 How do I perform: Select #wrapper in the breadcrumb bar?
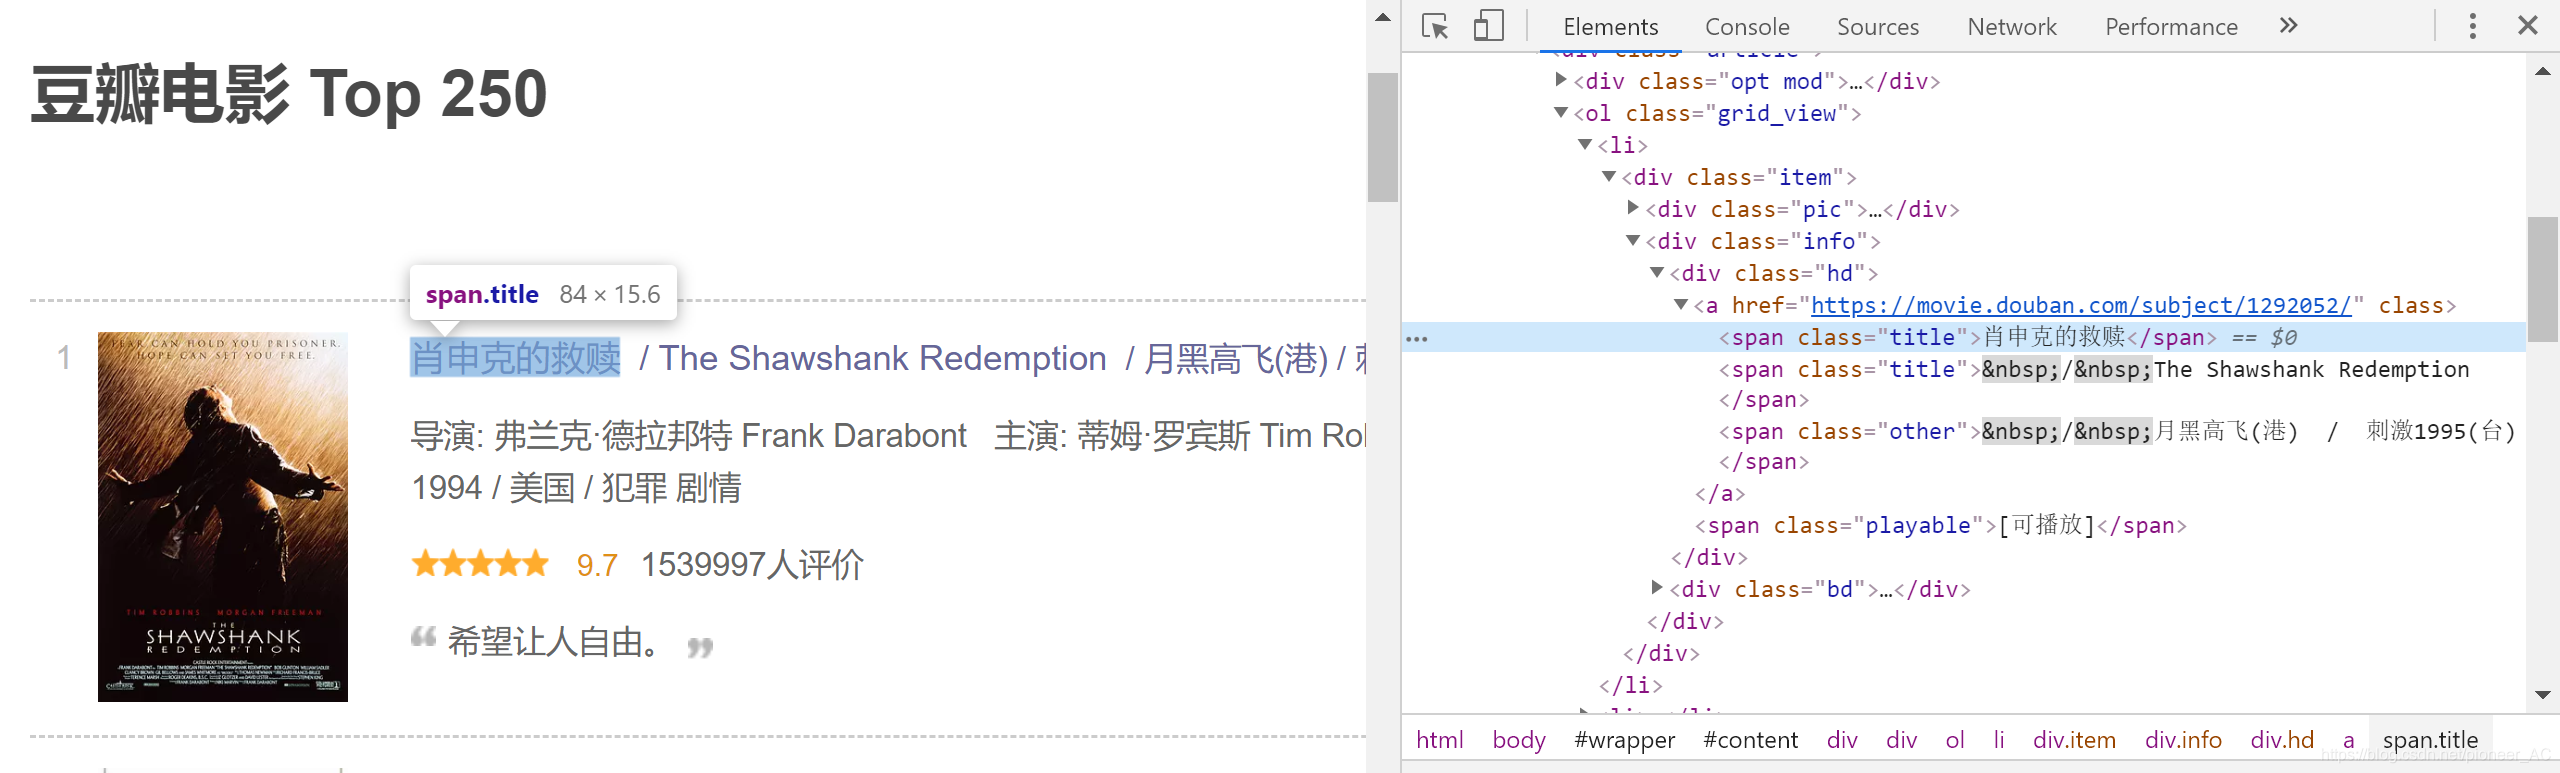pyautogui.click(x=1624, y=740)
